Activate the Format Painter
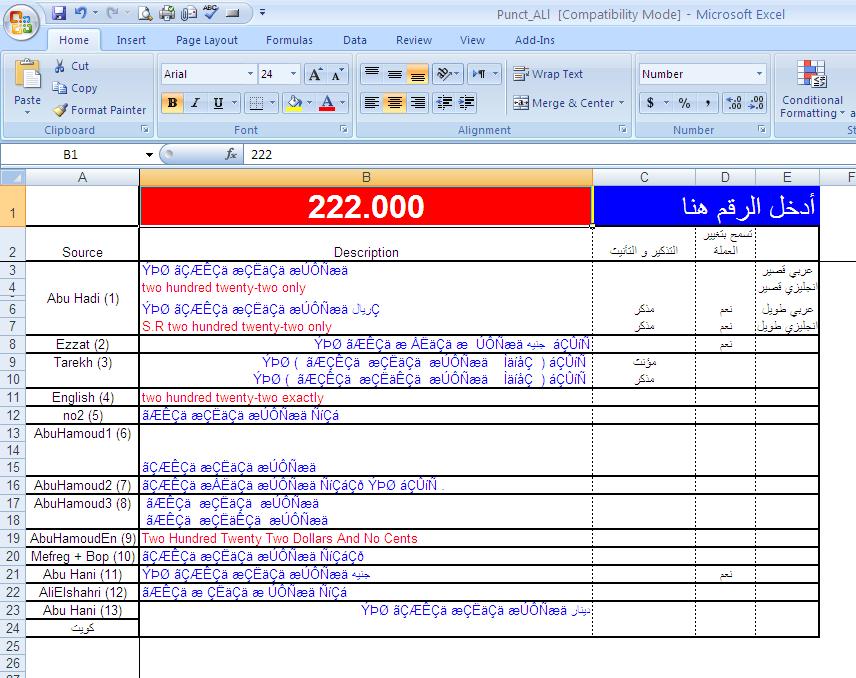 click(99, 110)
